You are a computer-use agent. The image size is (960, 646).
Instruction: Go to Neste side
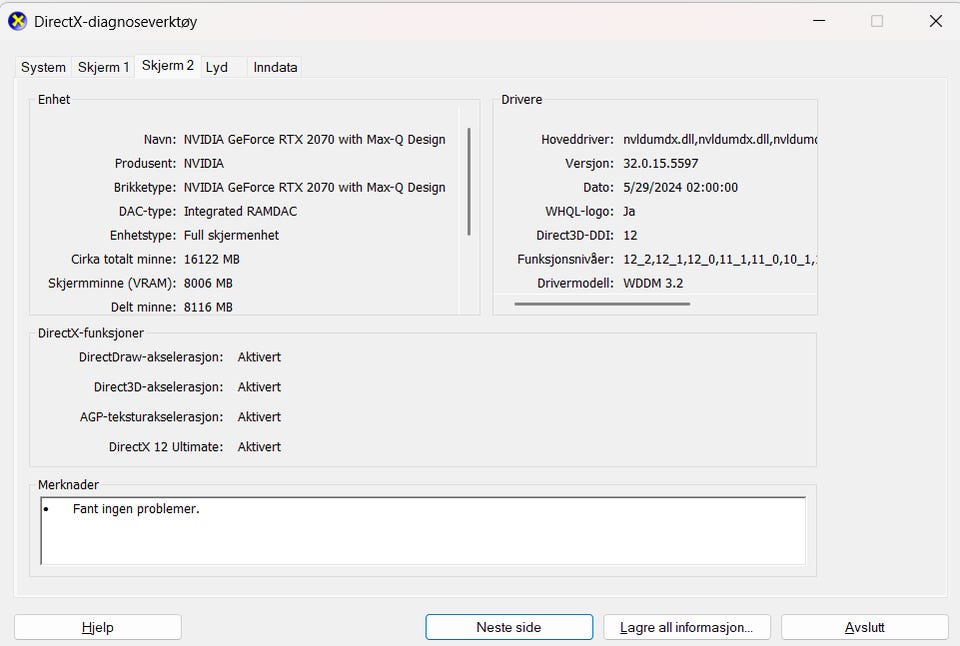pos(509,627)
